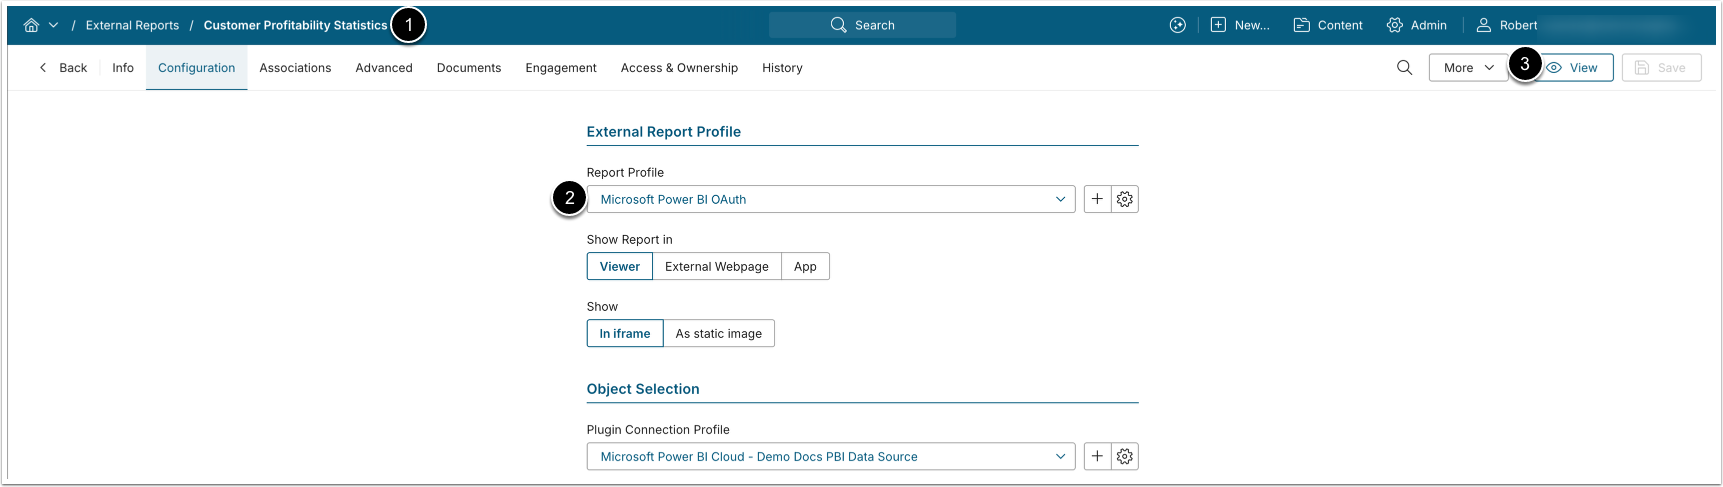Go to External Reports breadcrumb link
1723x487 pixels.
(x=132, y=25)
